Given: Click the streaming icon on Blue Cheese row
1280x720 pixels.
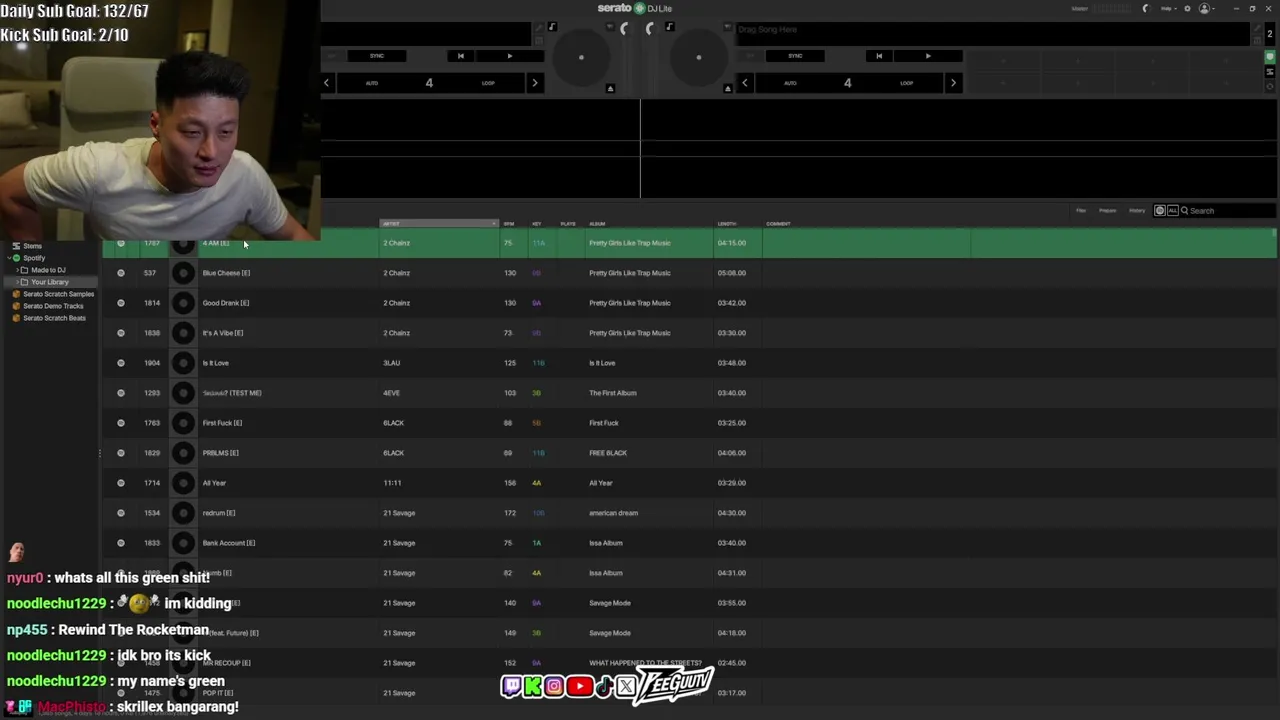Looking at the screenshot, I should tap(121, 273).
